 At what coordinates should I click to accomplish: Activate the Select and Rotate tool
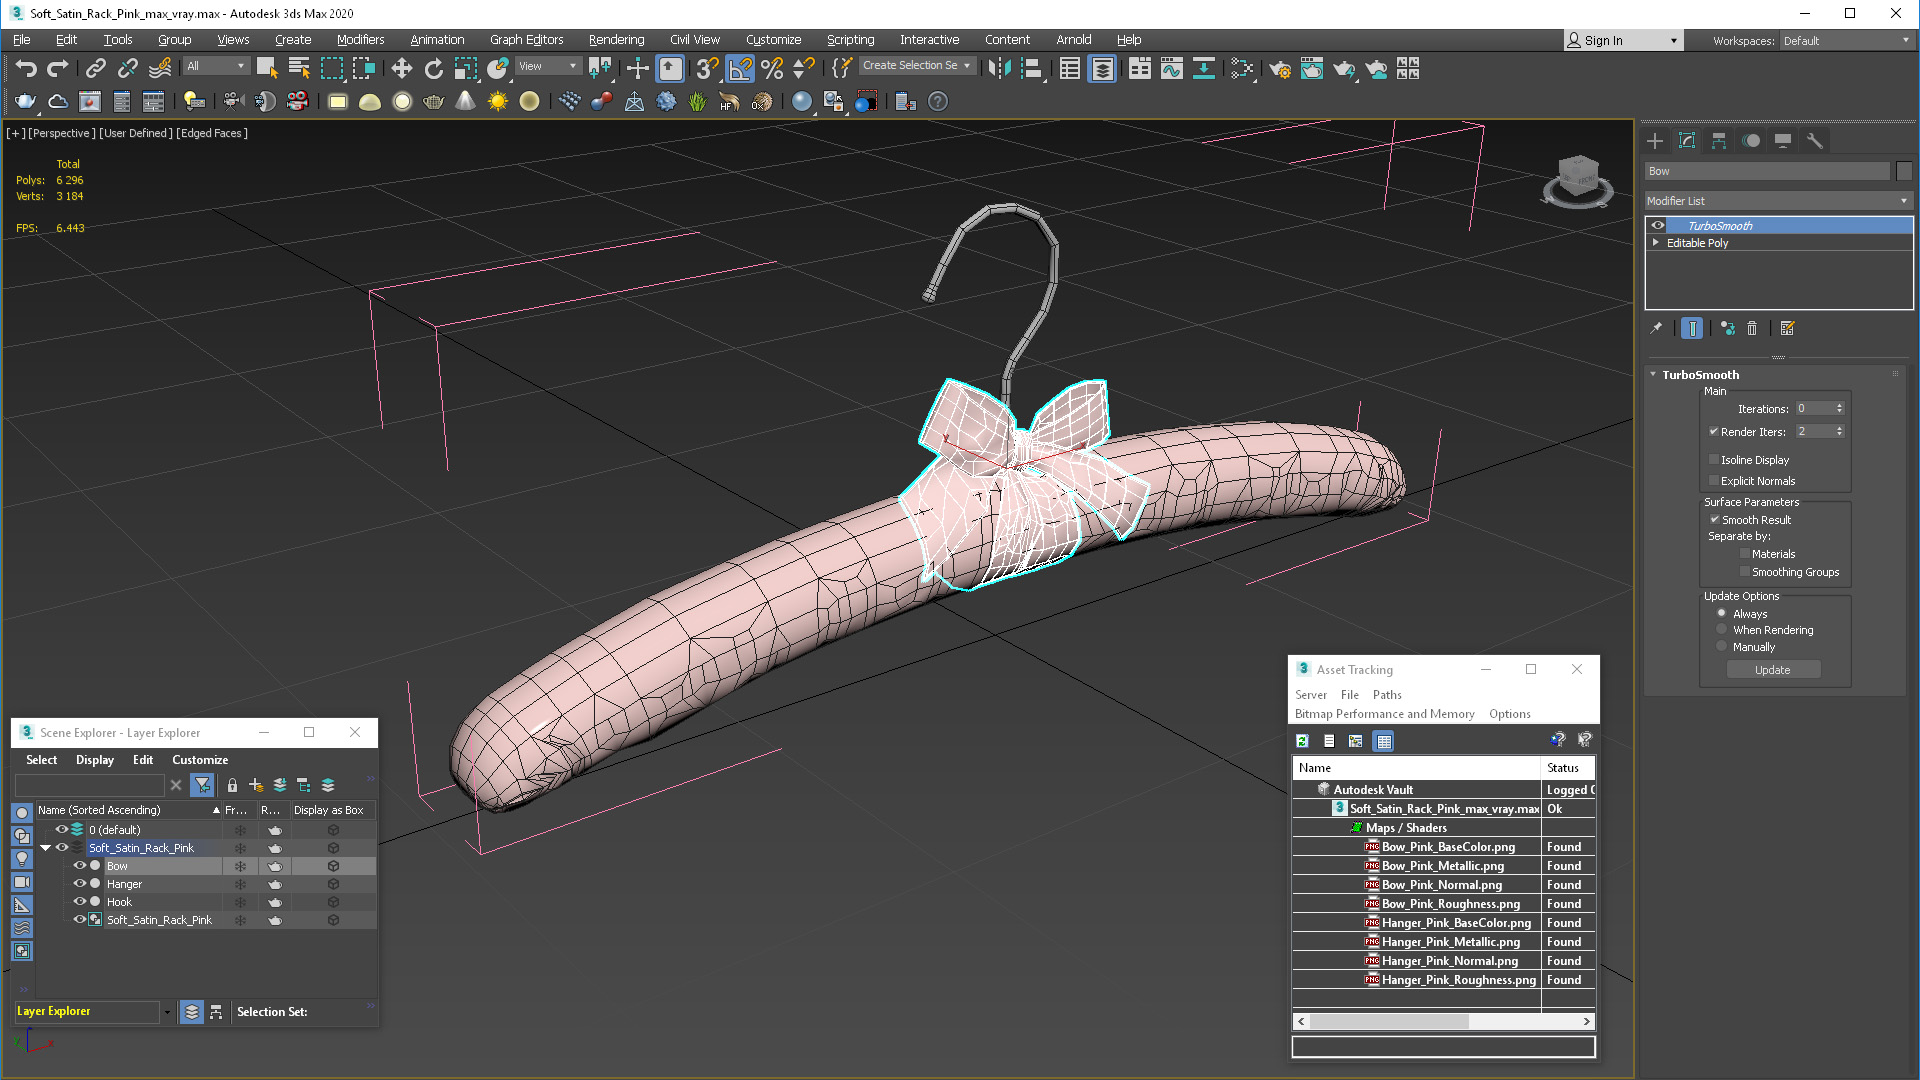tap(433, 68)
